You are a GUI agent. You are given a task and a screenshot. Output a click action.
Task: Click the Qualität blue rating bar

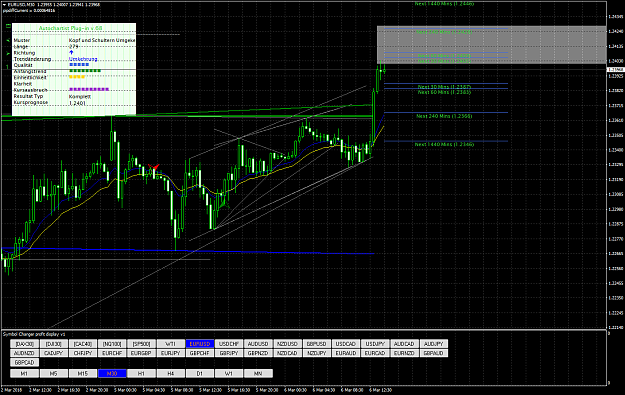79,65
